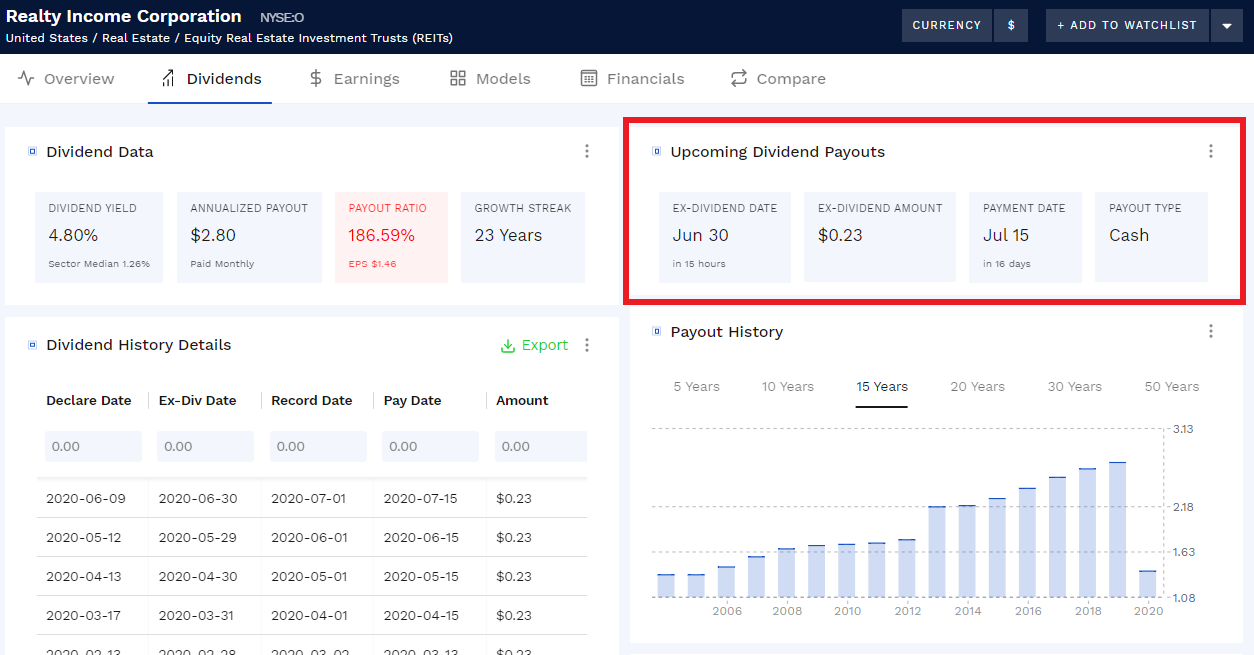Click the Earnings dollar sign icon

click(316, 78)
